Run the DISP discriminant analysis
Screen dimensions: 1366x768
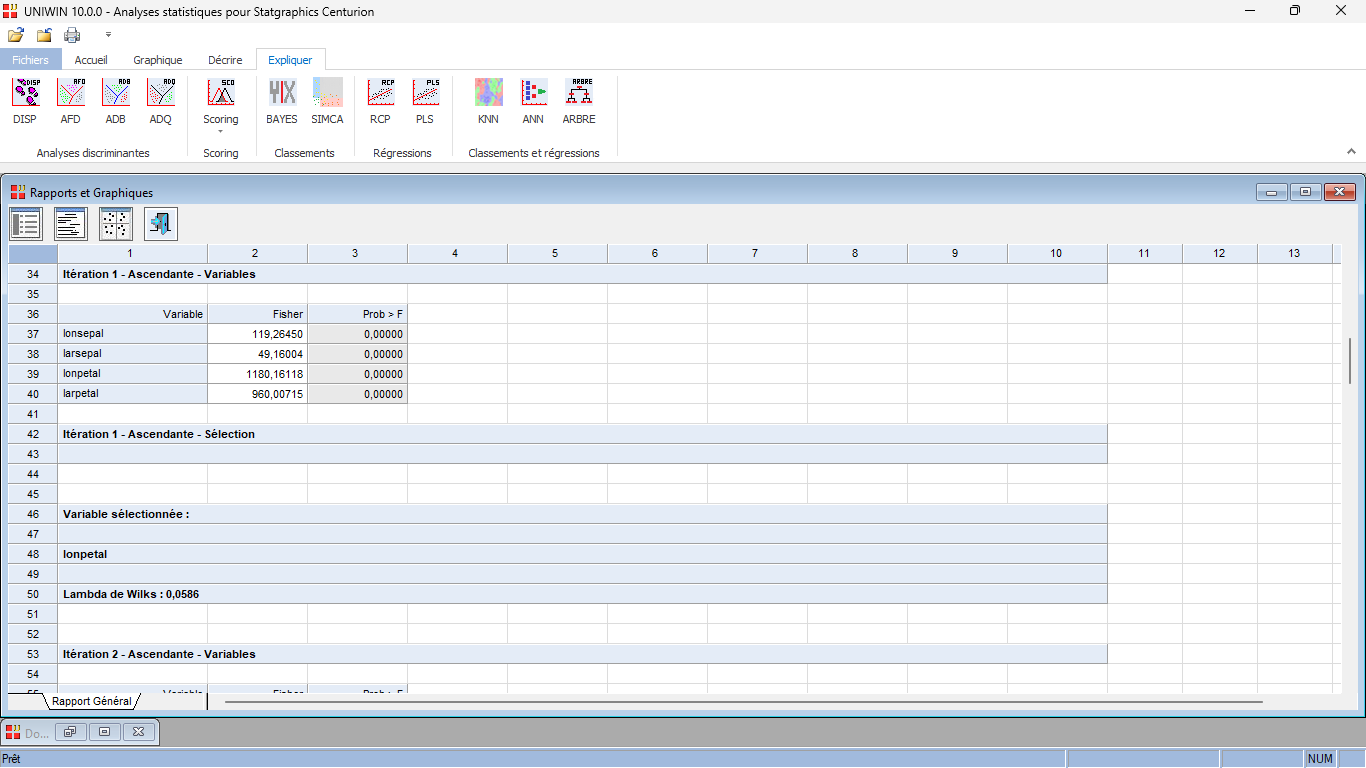25,102
